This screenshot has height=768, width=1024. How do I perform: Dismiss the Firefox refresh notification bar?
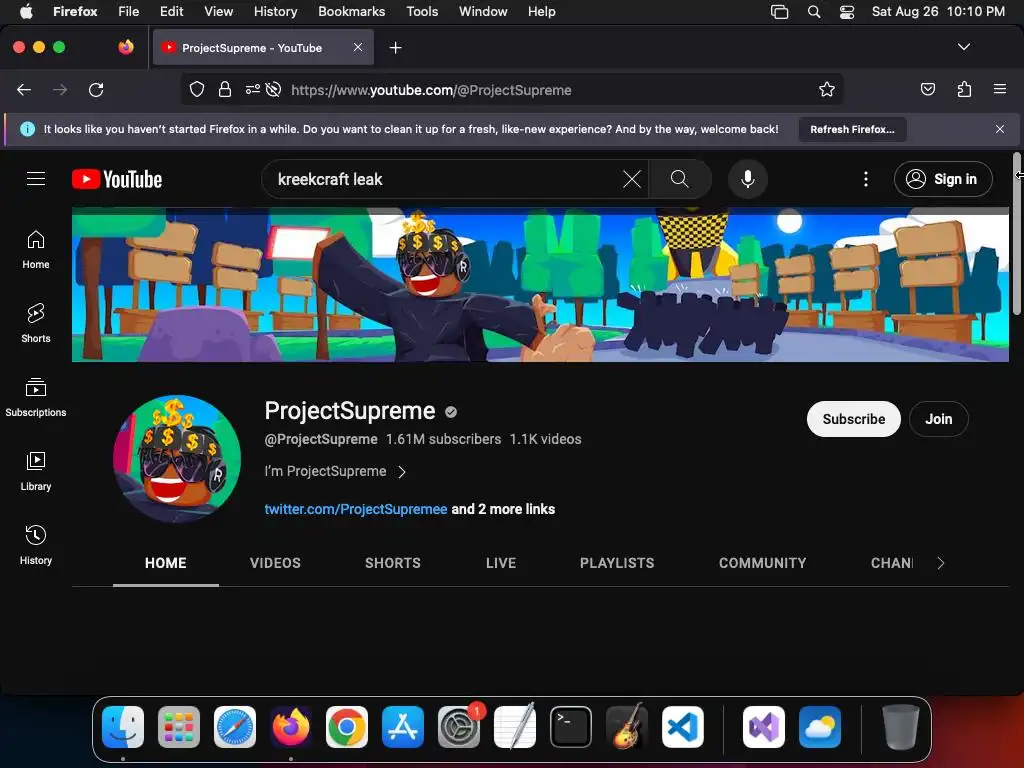click(x=1000, y=129)
